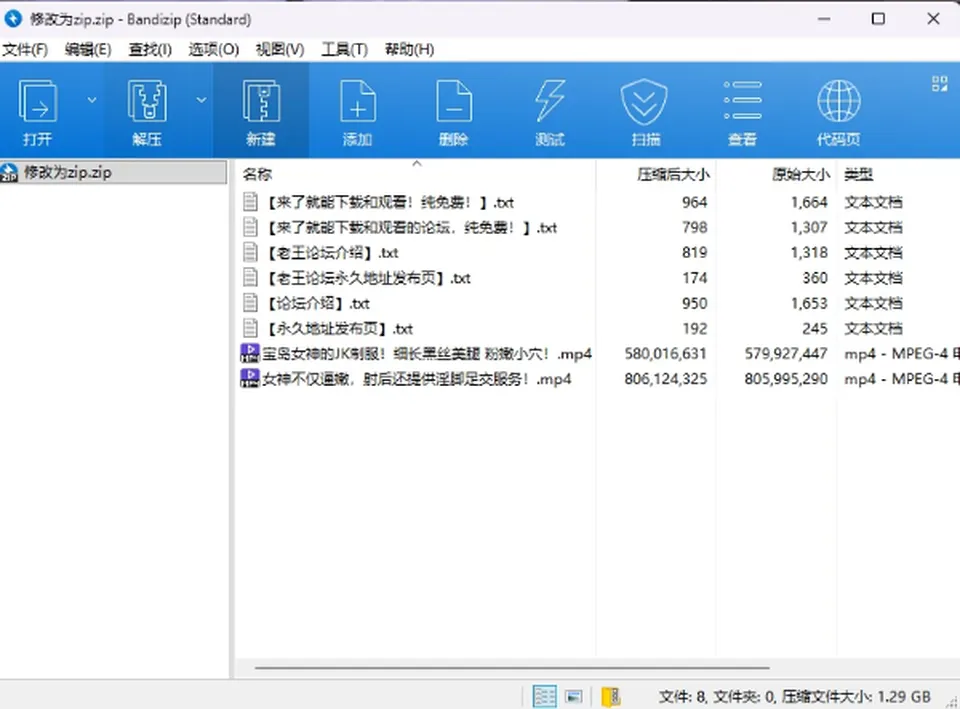Open the 工具(T) menu

coord(345,50)
